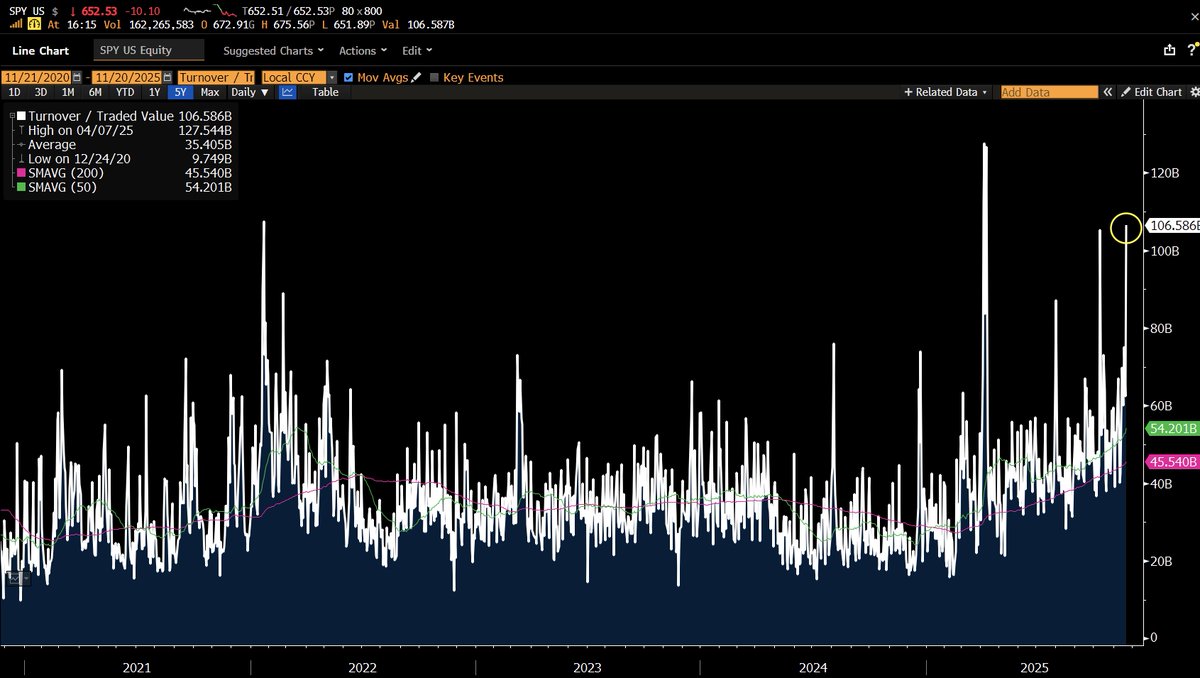Click the Add Data input field
1200x678 pixels.
(1048, 92)
